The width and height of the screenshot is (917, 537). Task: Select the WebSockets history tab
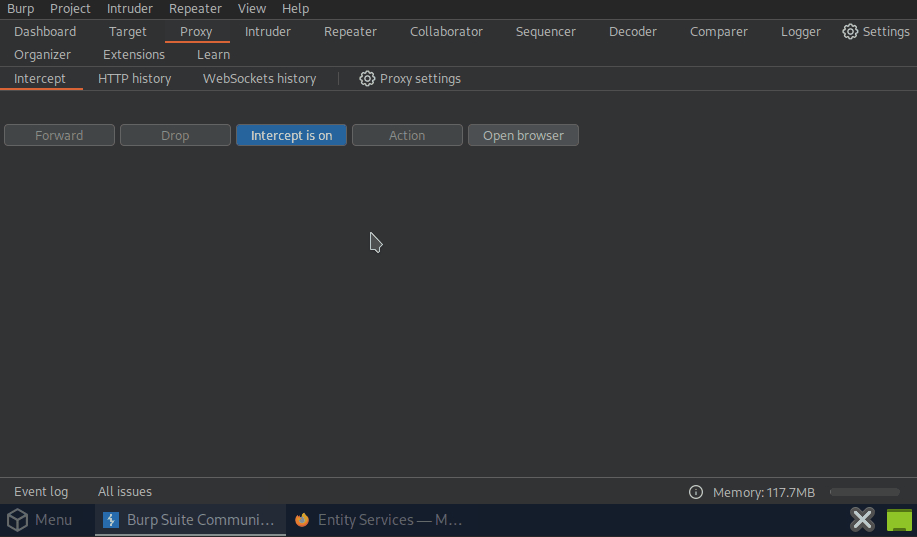pyautogui.click(x=259, y=78)
